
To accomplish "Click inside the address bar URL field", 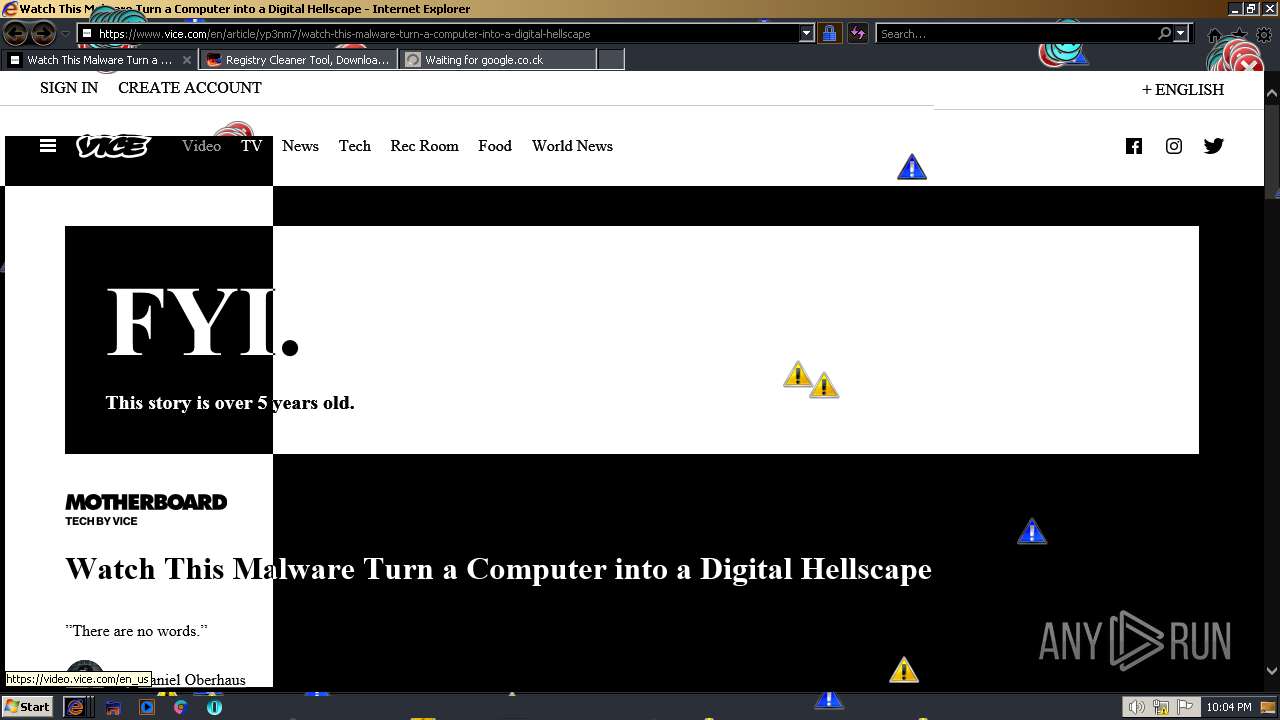I will [440, 33].
